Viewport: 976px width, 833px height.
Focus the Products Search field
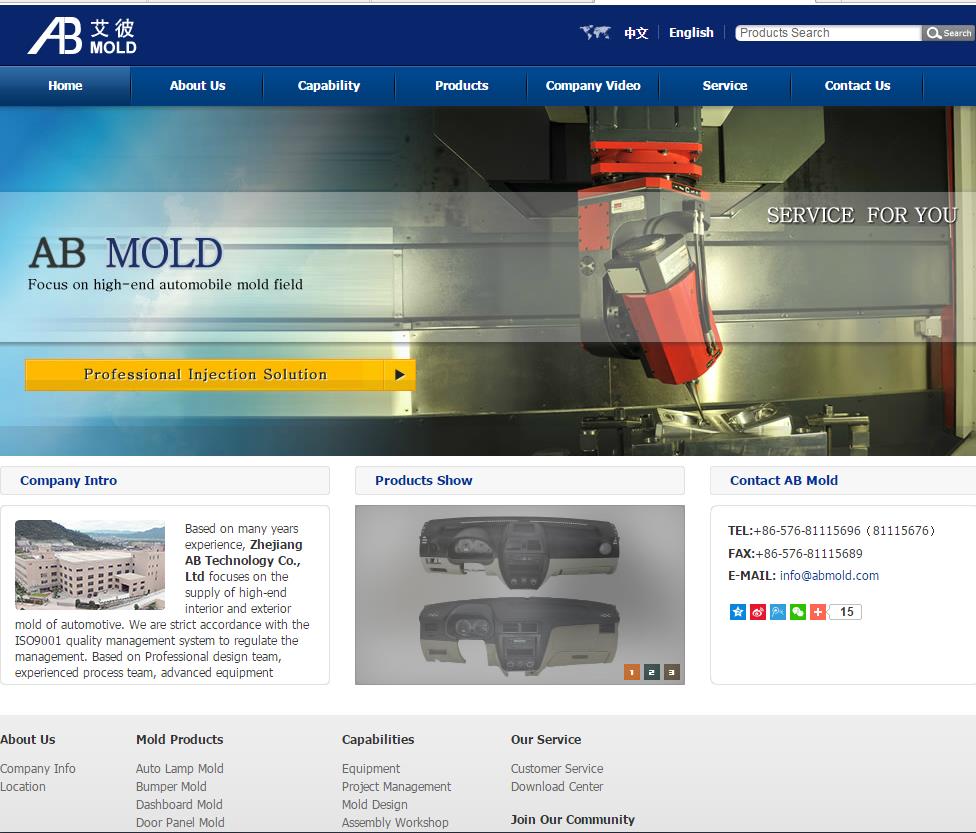click(x=828, y=33)
